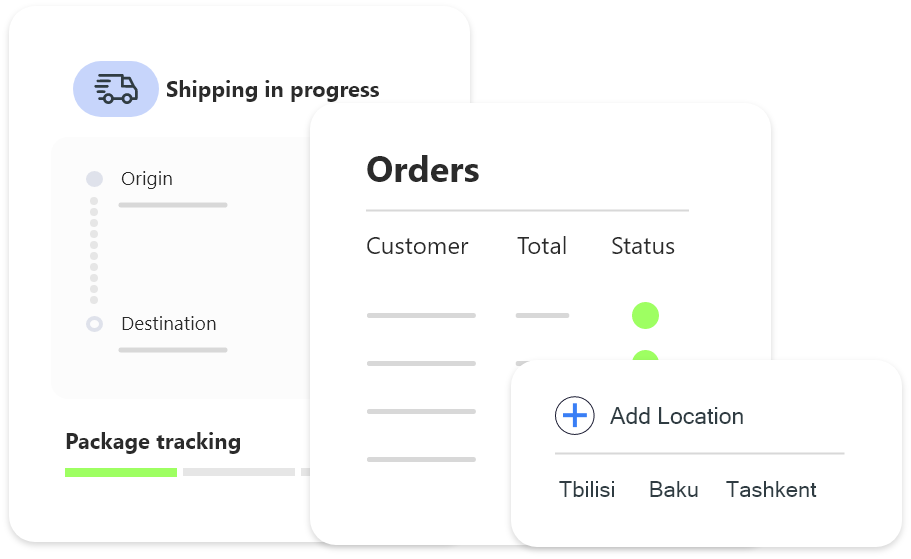This screenshot has height=559, width=911.
Task: Click the first customer row placeholder
Action: [421, 316]
